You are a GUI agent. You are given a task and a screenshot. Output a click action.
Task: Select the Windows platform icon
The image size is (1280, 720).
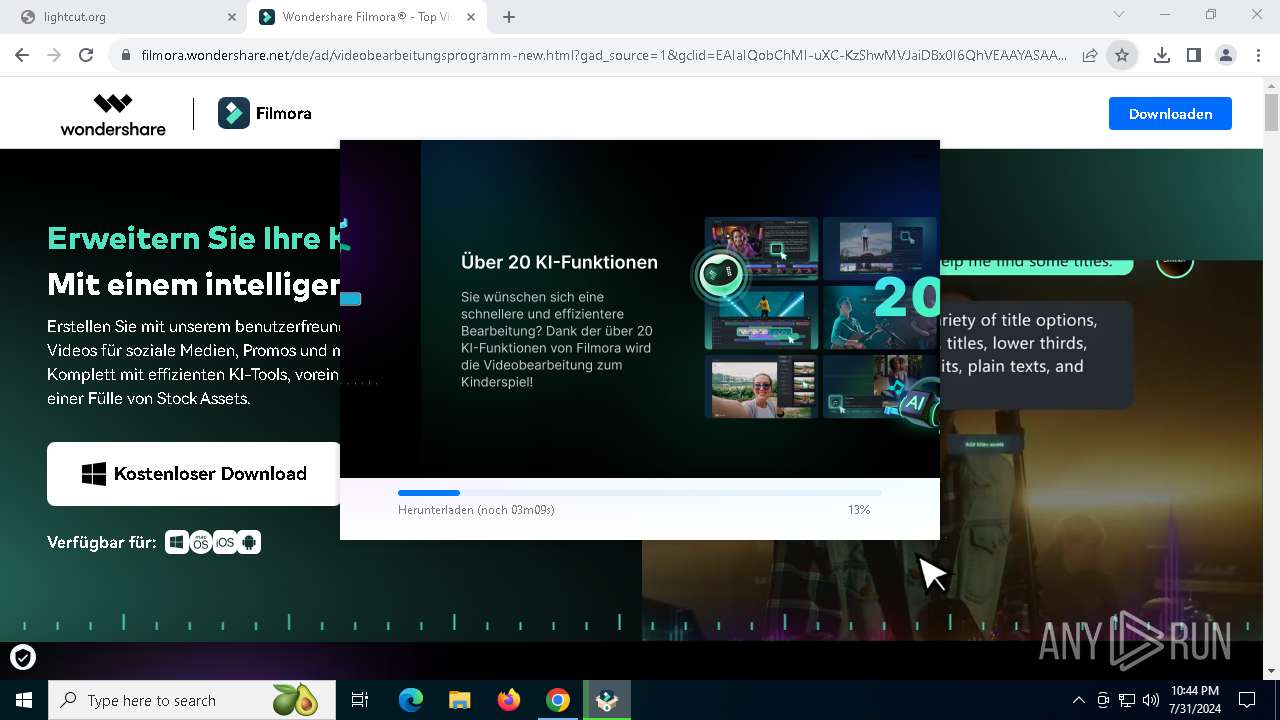(177, 542)
